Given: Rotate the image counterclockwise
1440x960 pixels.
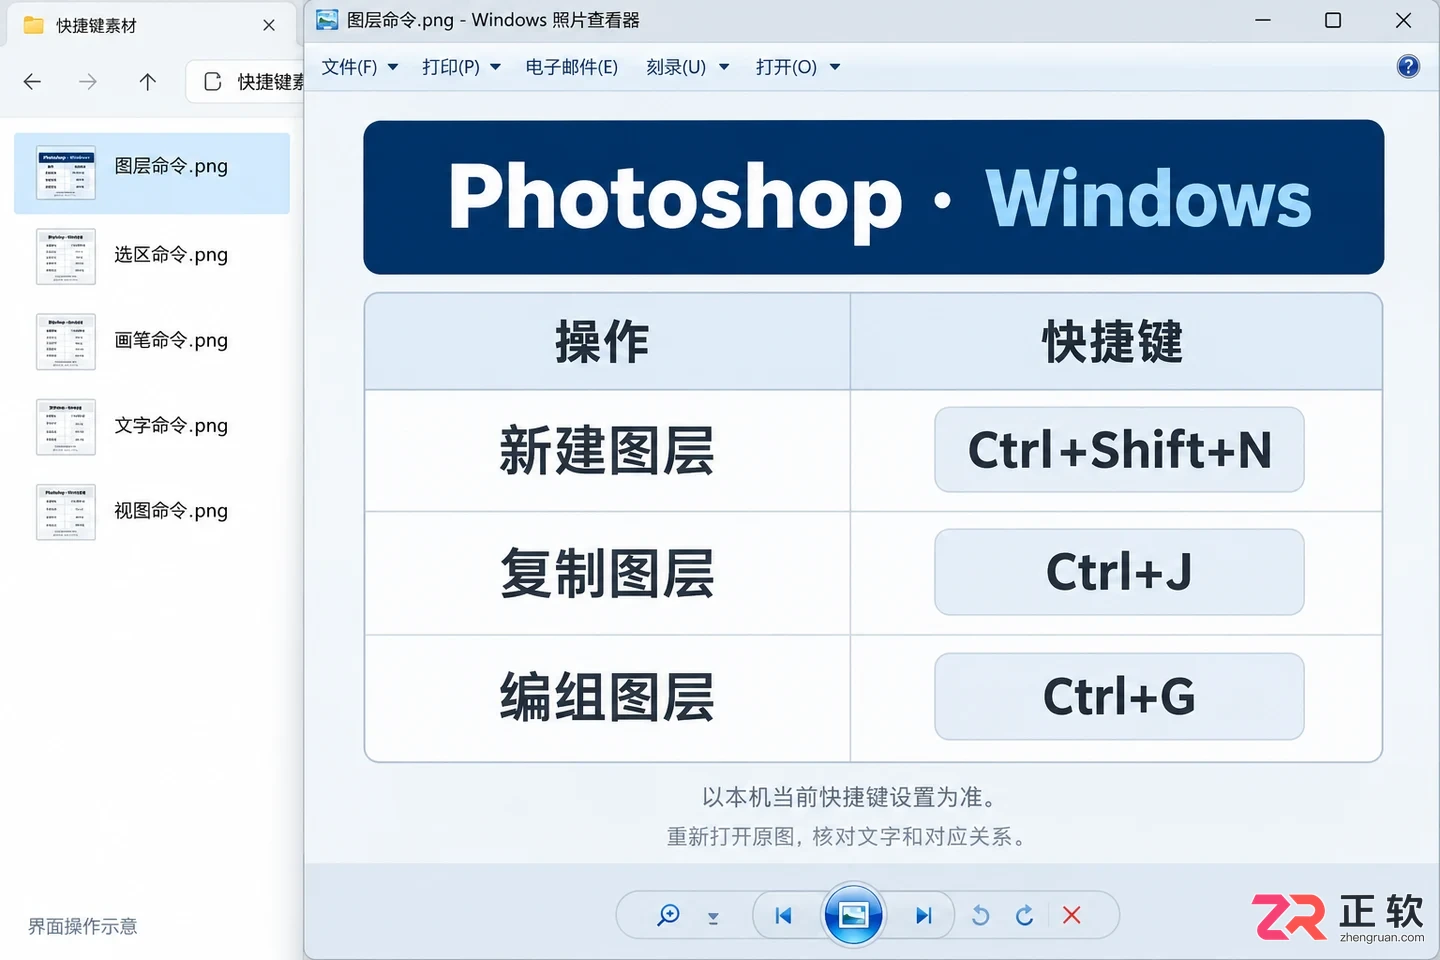Looking at the screenshot, I should (x=980, y=915).
